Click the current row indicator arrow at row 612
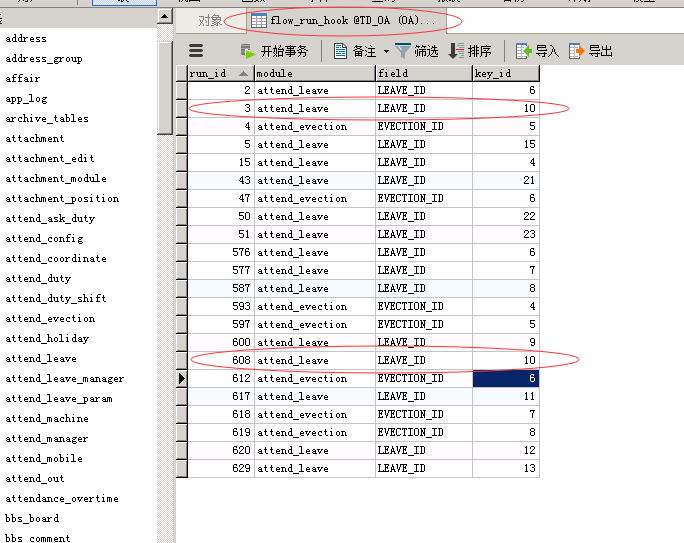 [182, 379]
